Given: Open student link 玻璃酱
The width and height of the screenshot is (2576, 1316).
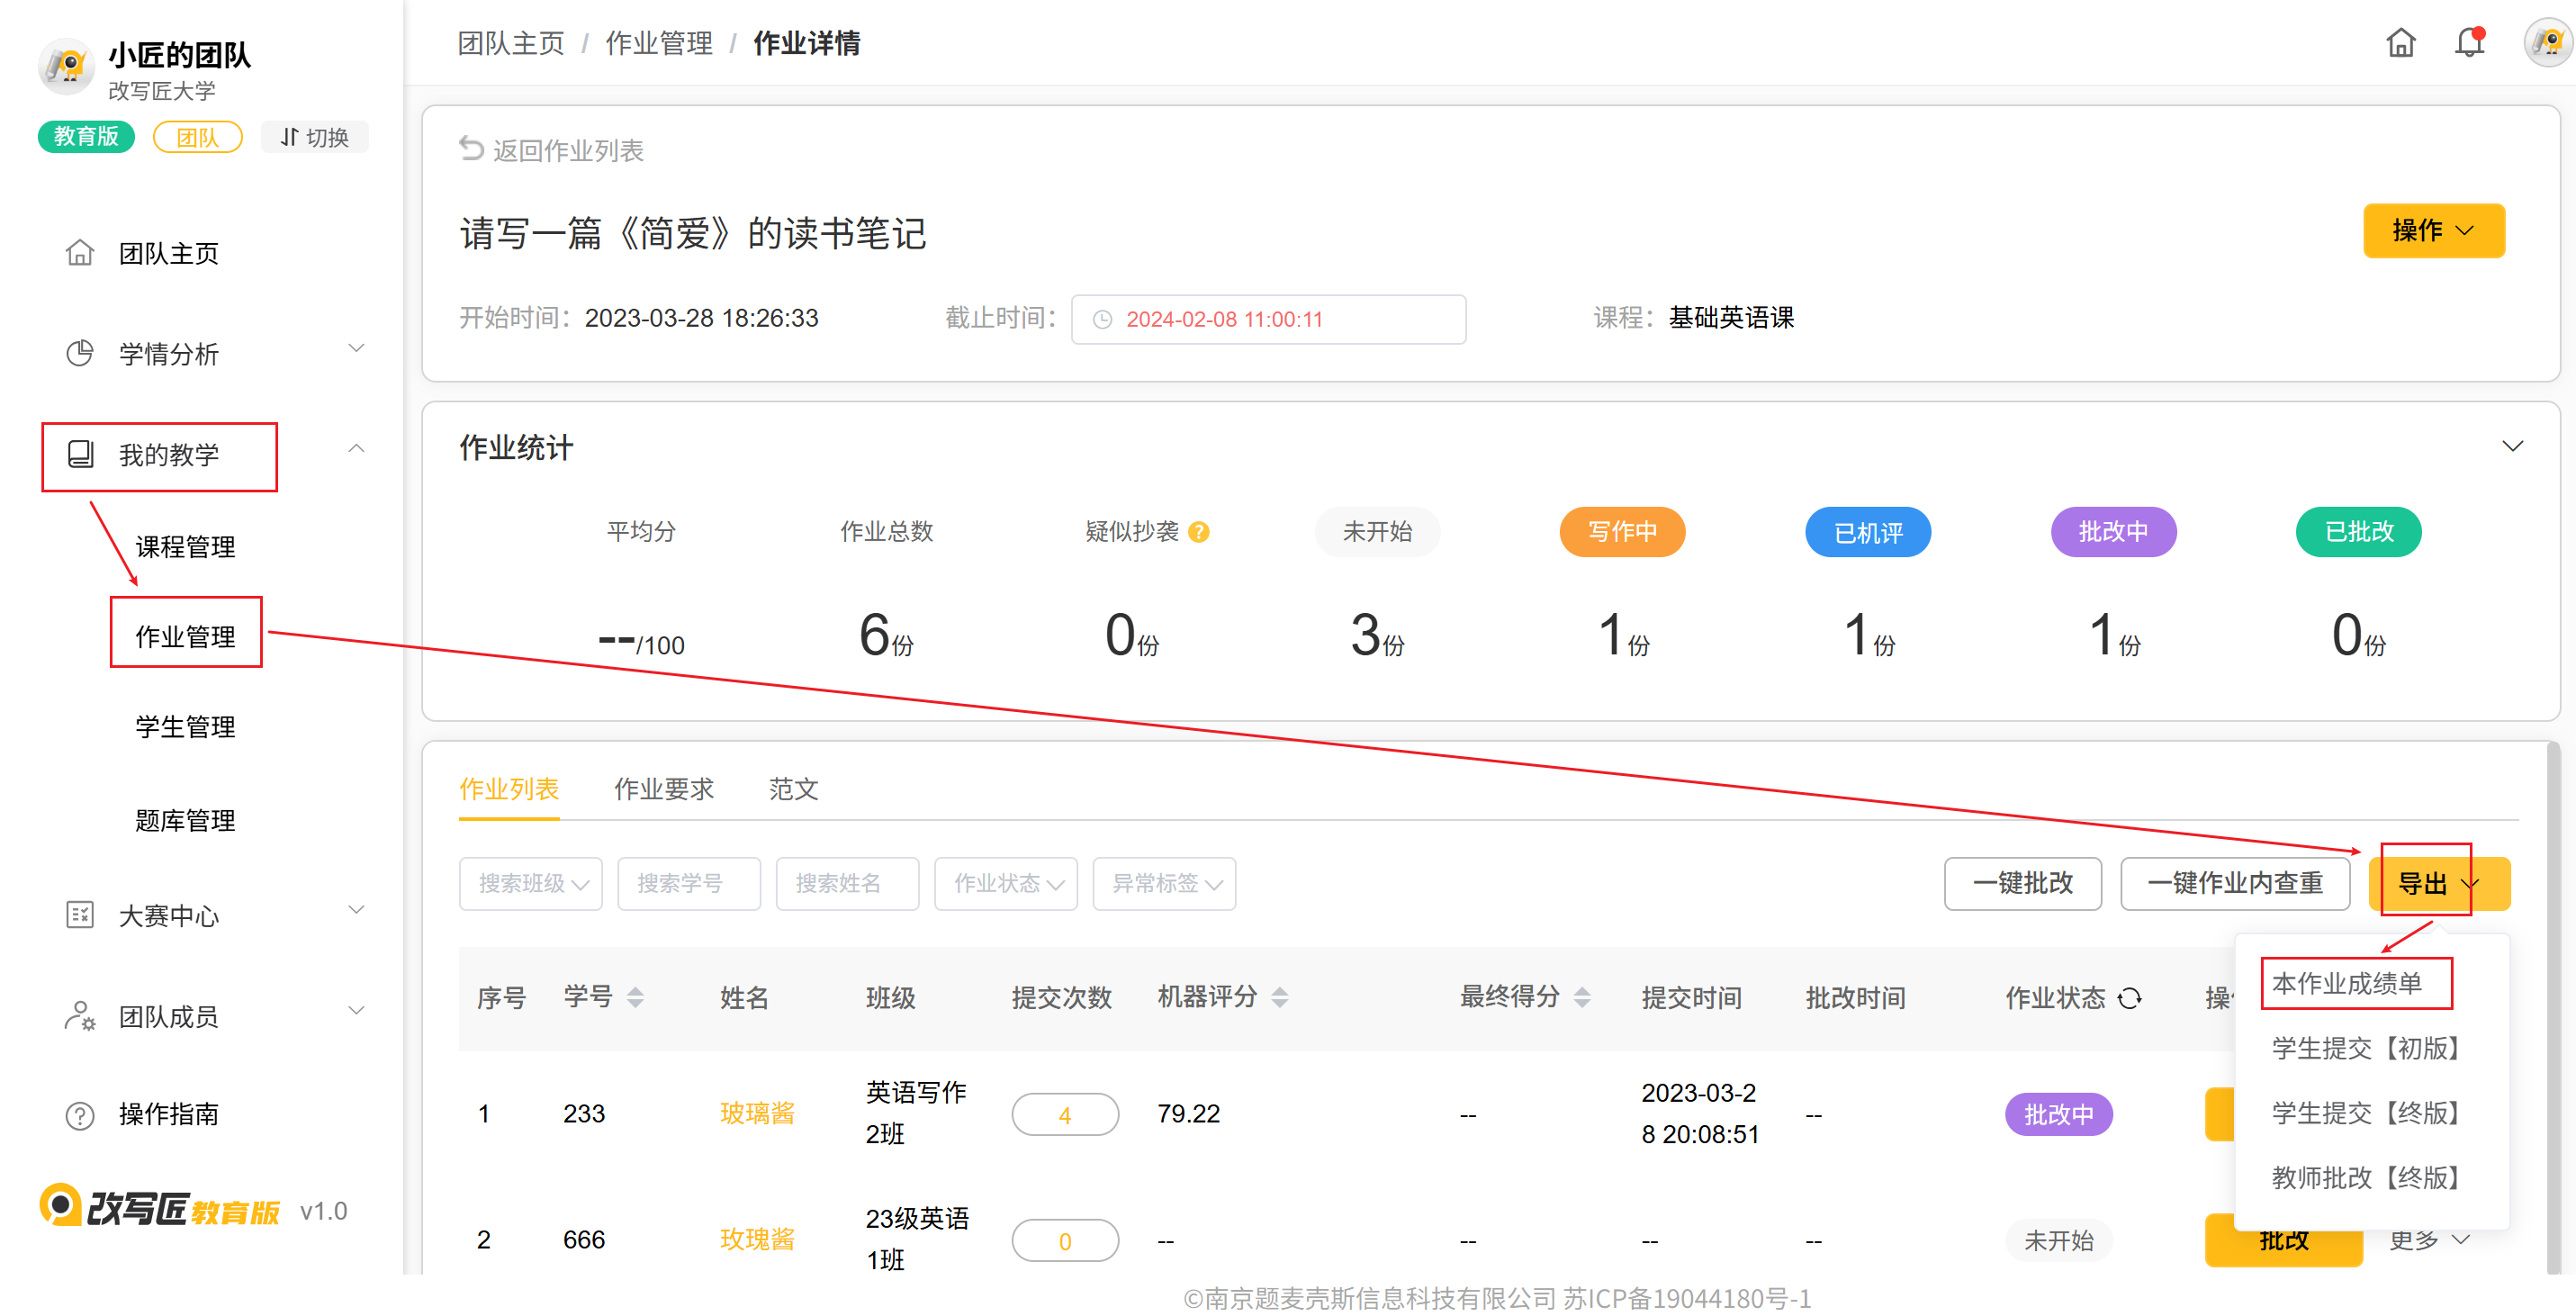Looking at the screenshot, I should 757,1114.
